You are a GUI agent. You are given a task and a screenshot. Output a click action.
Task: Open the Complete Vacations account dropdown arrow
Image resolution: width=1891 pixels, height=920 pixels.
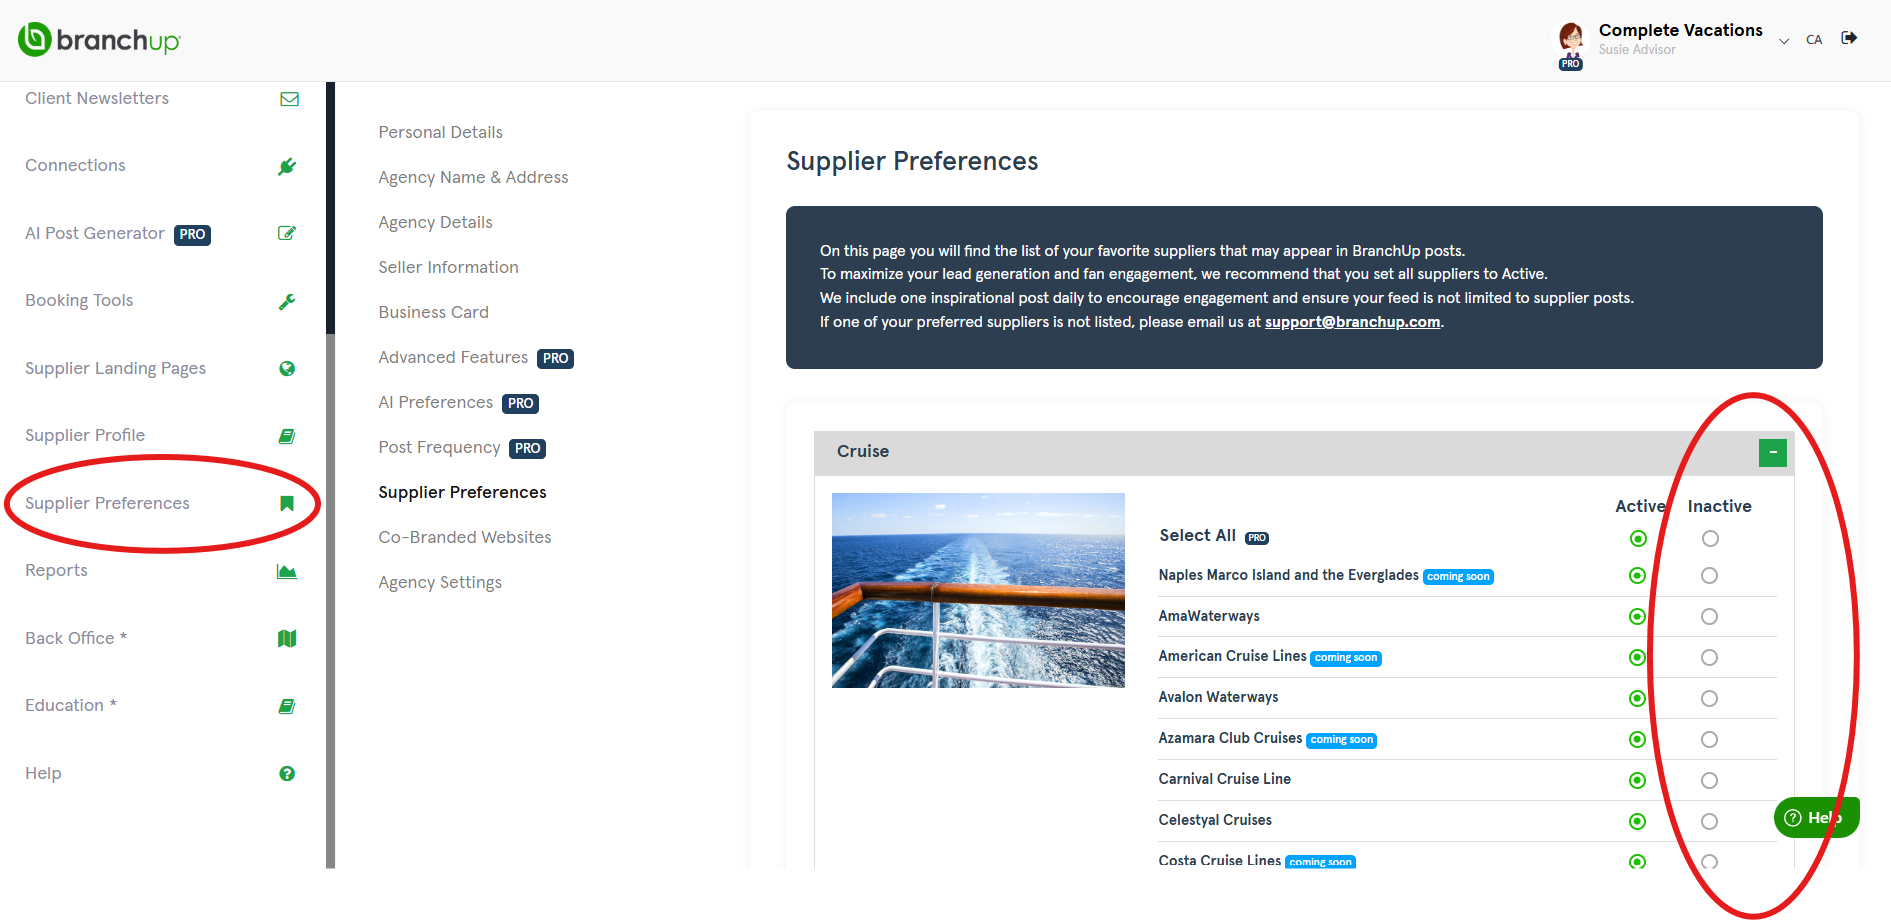pyautogui.click(x=1784, y=41)
